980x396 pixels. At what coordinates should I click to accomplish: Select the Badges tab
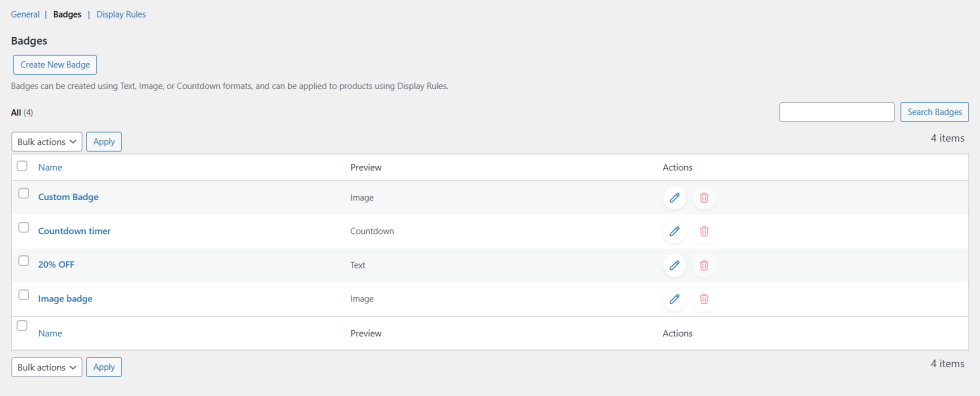68,14
